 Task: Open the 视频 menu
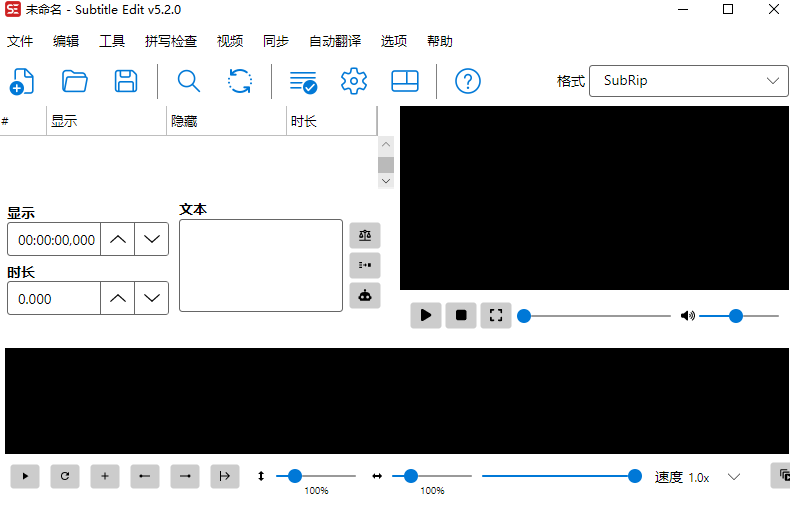(230, 41)
